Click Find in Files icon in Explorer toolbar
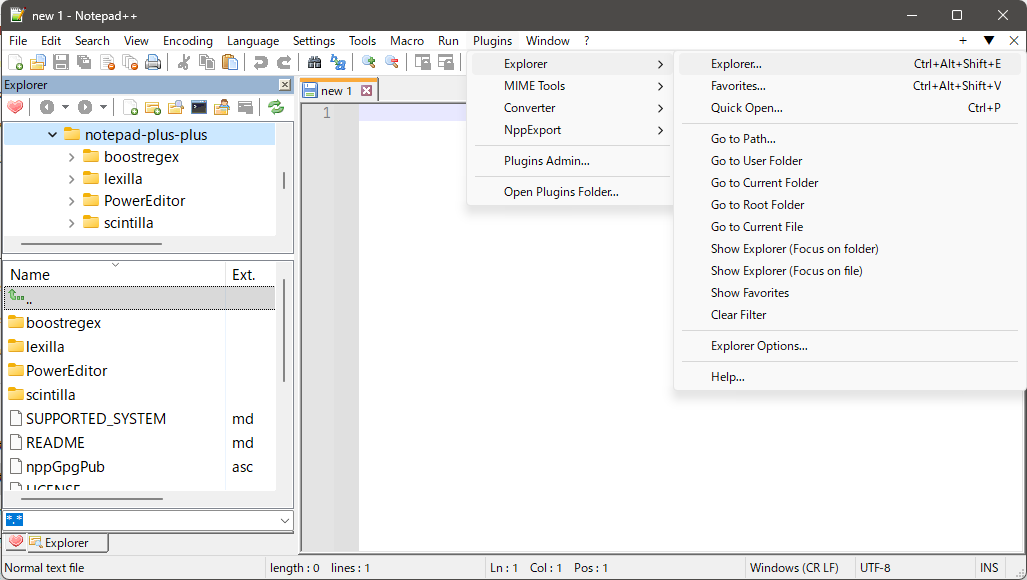 tap(176, 107)
